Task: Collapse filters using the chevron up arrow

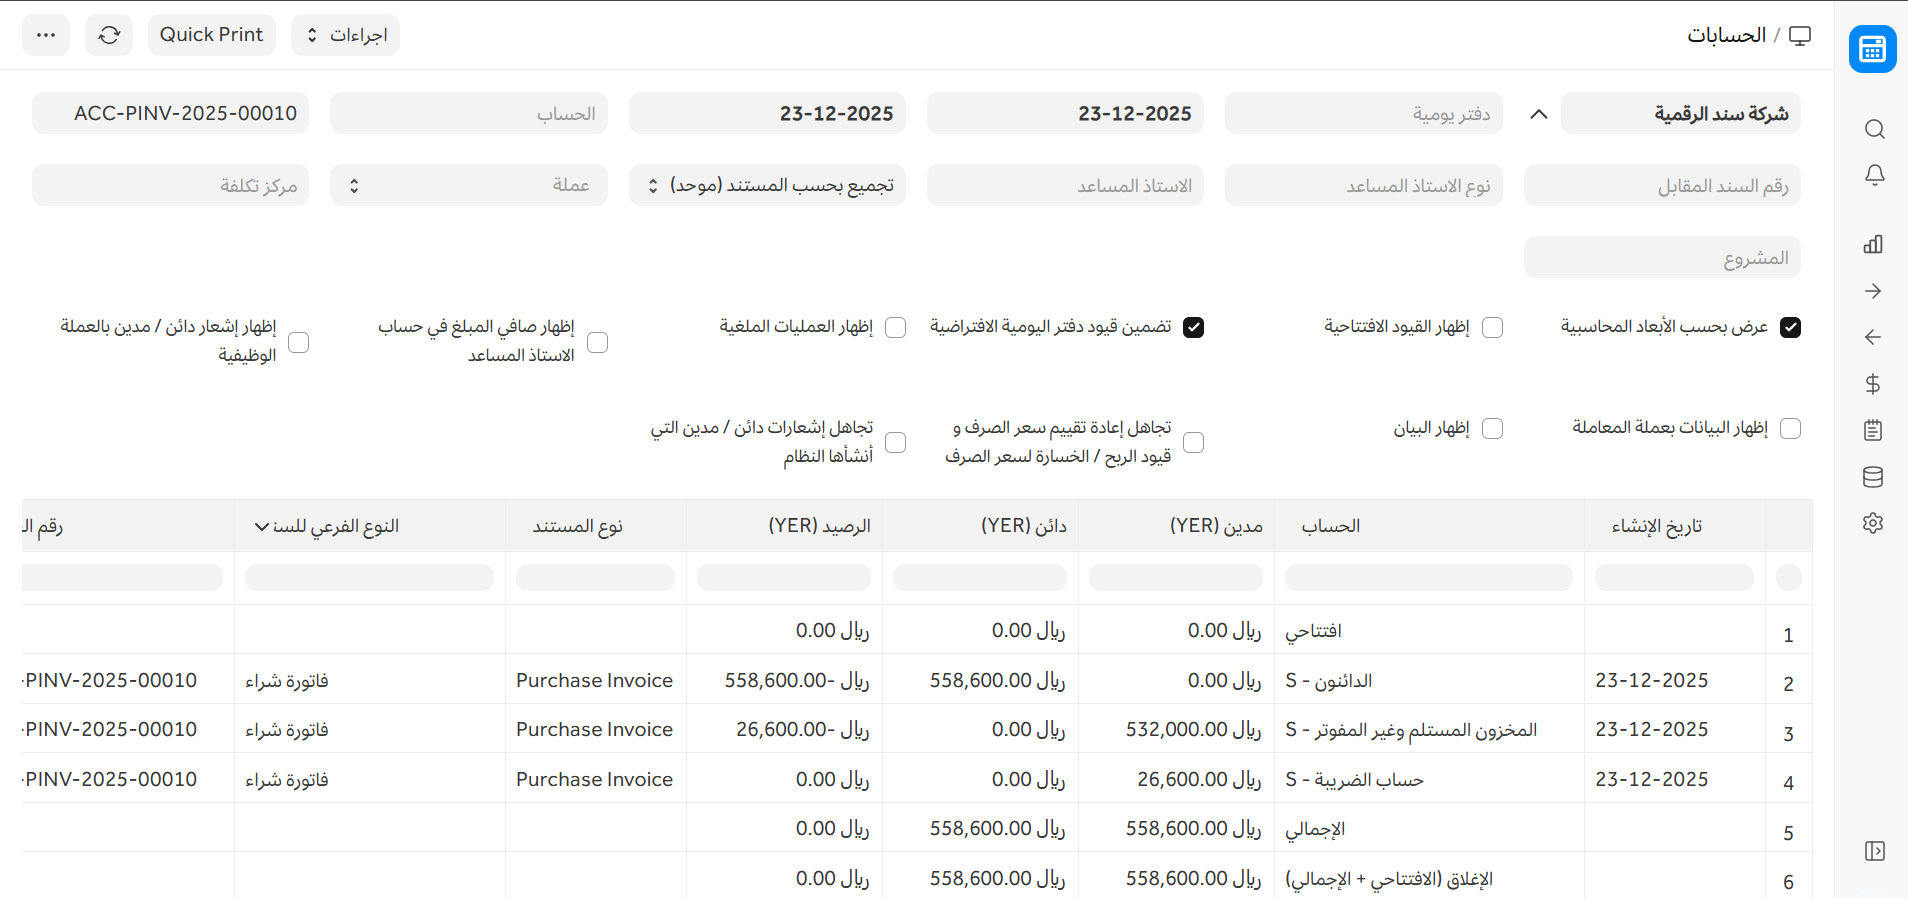Action: tap(1539, 114)
